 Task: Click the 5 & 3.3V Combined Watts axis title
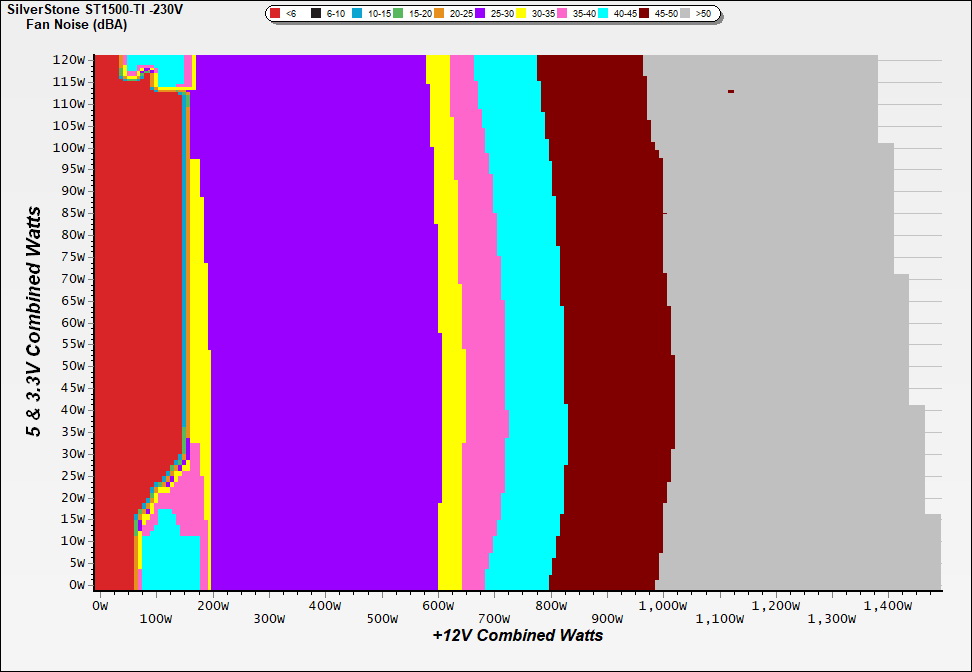pyautogui.click(x=34, y=322)
